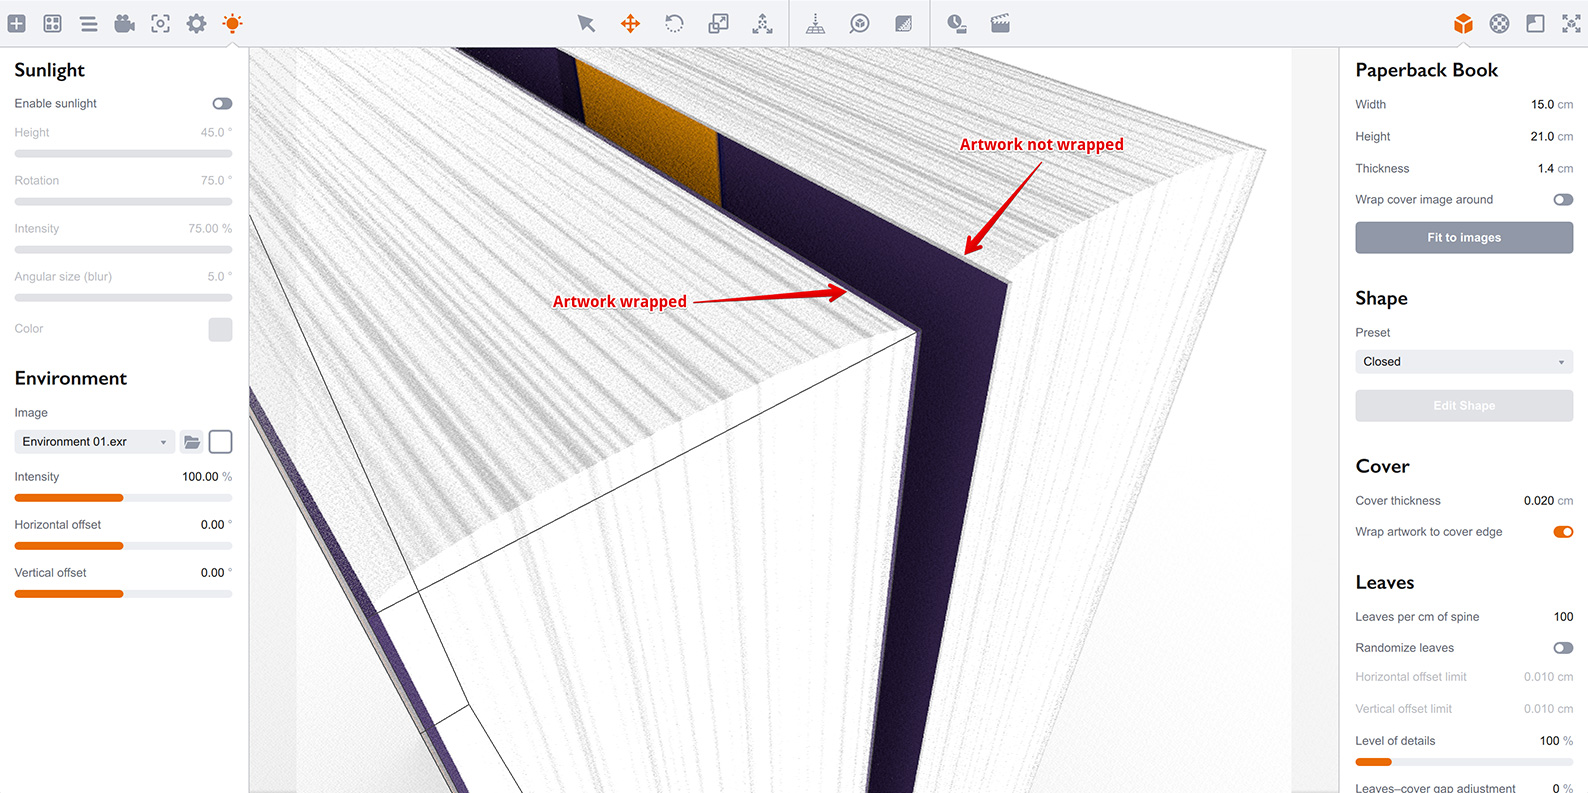Browse for environment image folder icon
The image size is (1588, 793).
click(x=192, y=441)
